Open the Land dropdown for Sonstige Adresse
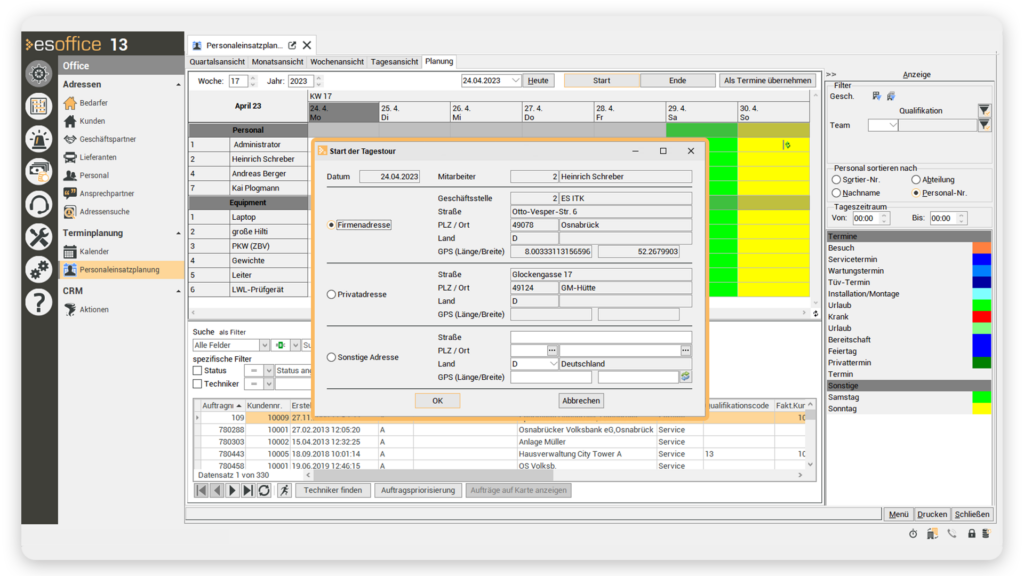The height and width of the screenshot is (576, 1024). point(554,364)
